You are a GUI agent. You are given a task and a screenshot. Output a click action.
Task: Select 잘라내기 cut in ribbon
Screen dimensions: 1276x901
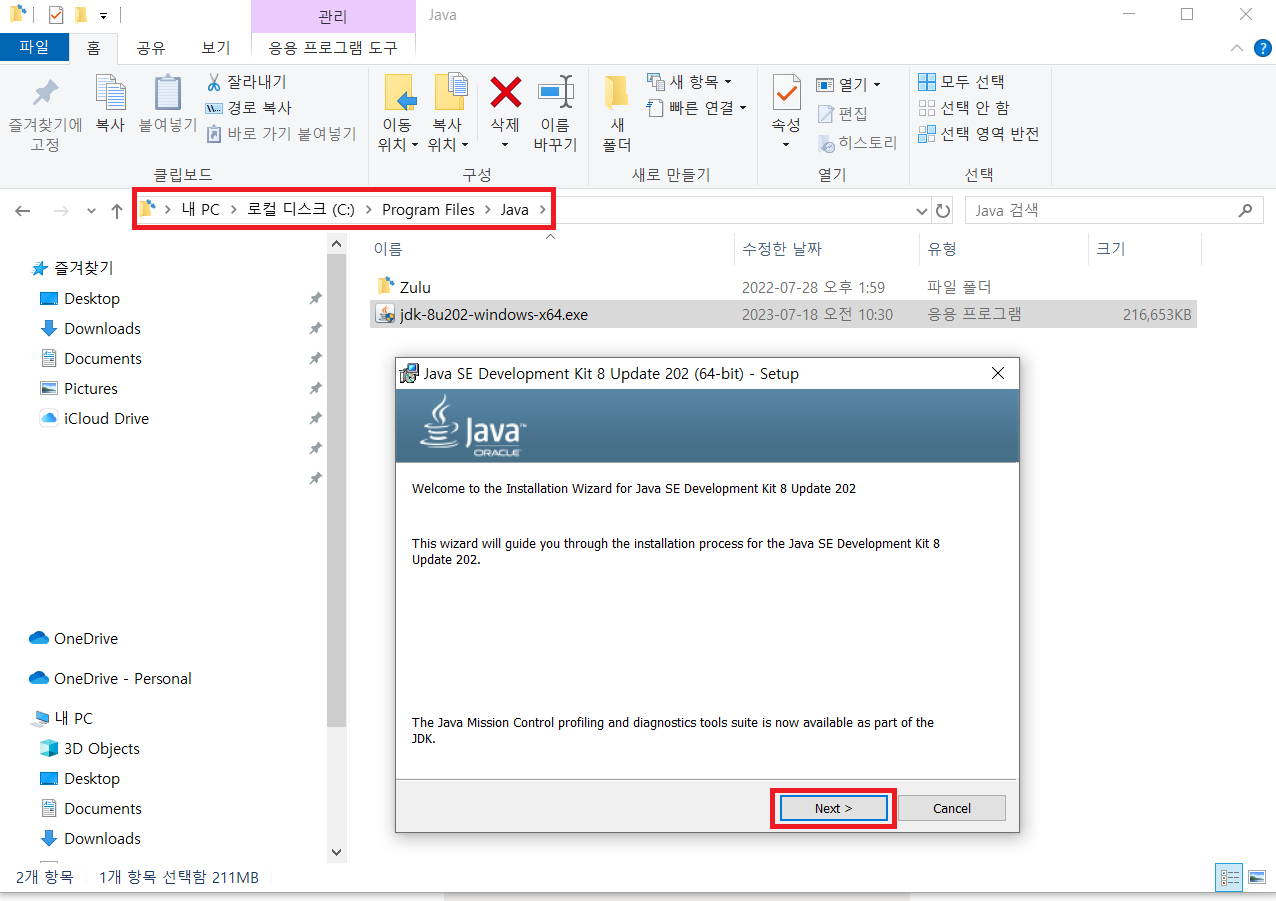click(x=246, y=82)
